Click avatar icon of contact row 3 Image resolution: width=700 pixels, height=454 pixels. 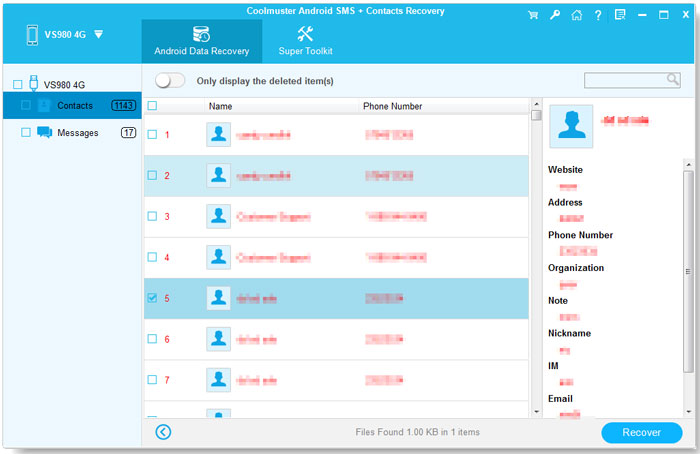point(218,216)
